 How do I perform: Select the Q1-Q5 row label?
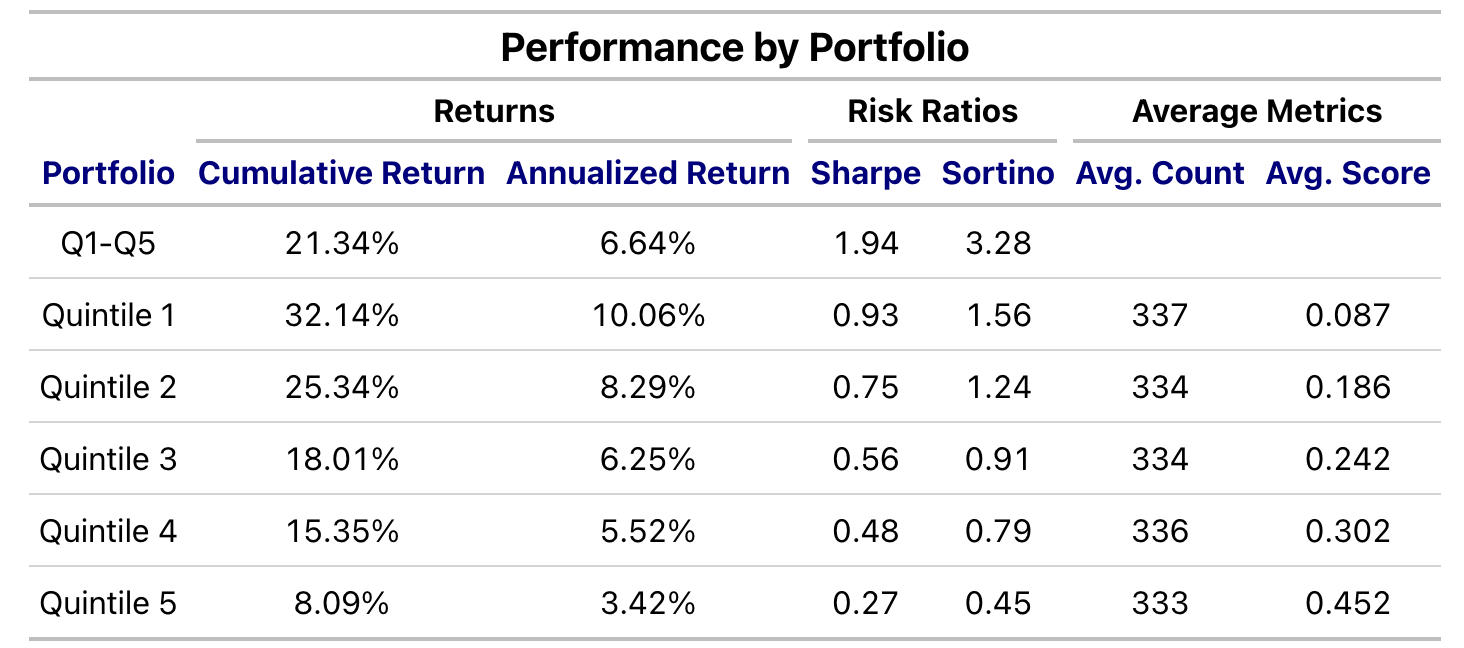coord(108,243)
